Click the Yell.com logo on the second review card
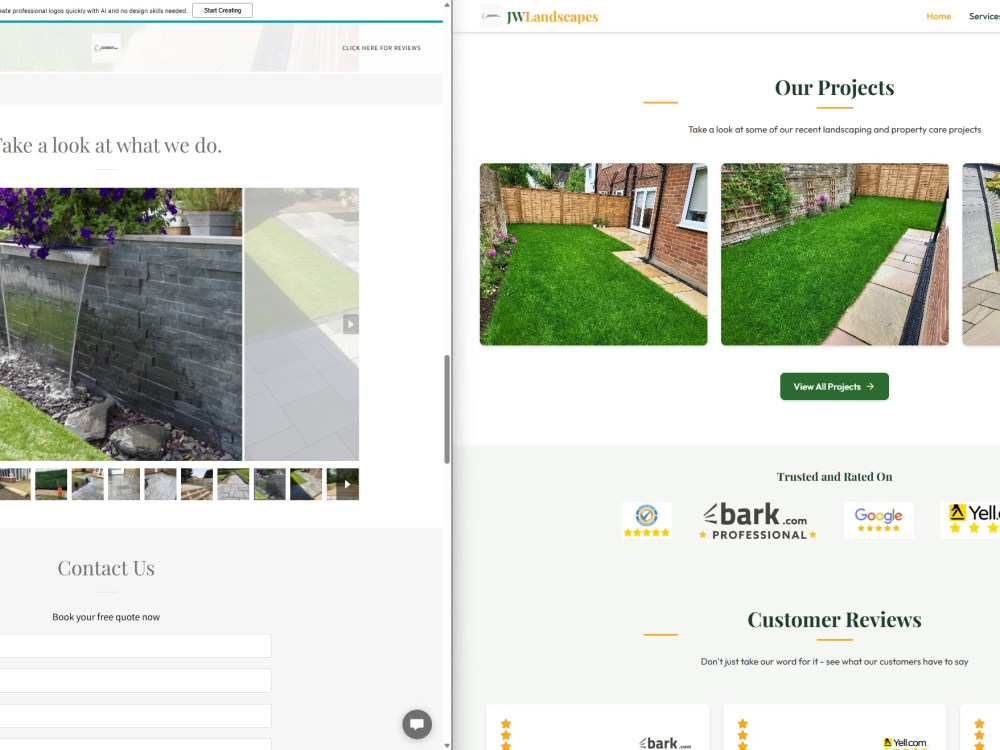The image size is (1000, 750). point(905,743)
